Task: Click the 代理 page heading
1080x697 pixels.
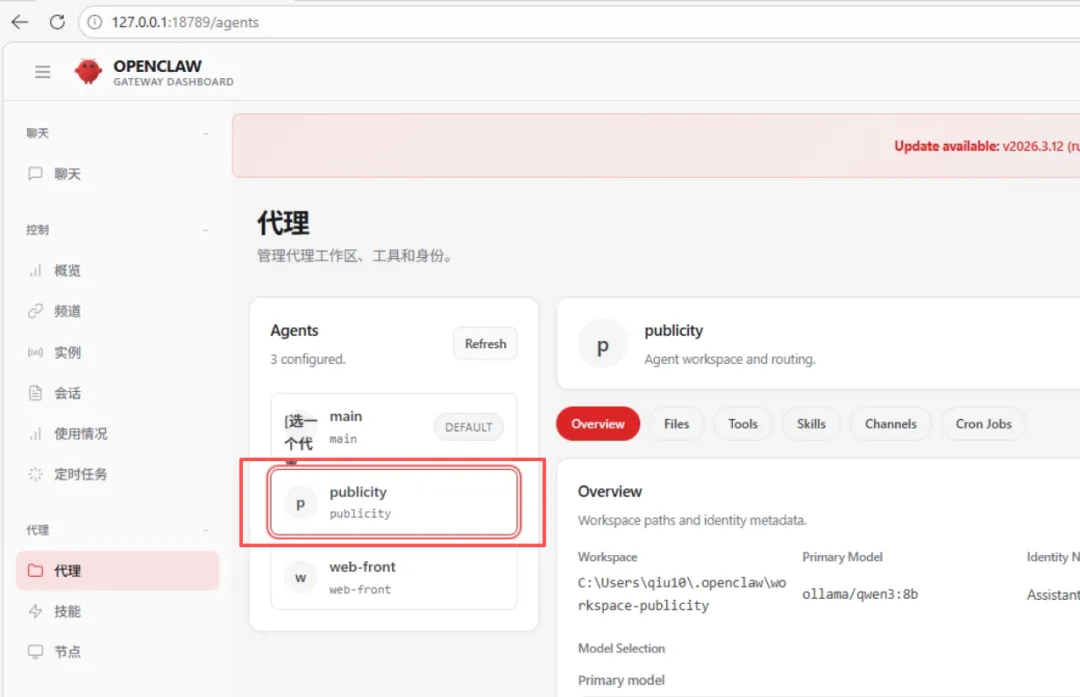Action: [x=283, y=223]
